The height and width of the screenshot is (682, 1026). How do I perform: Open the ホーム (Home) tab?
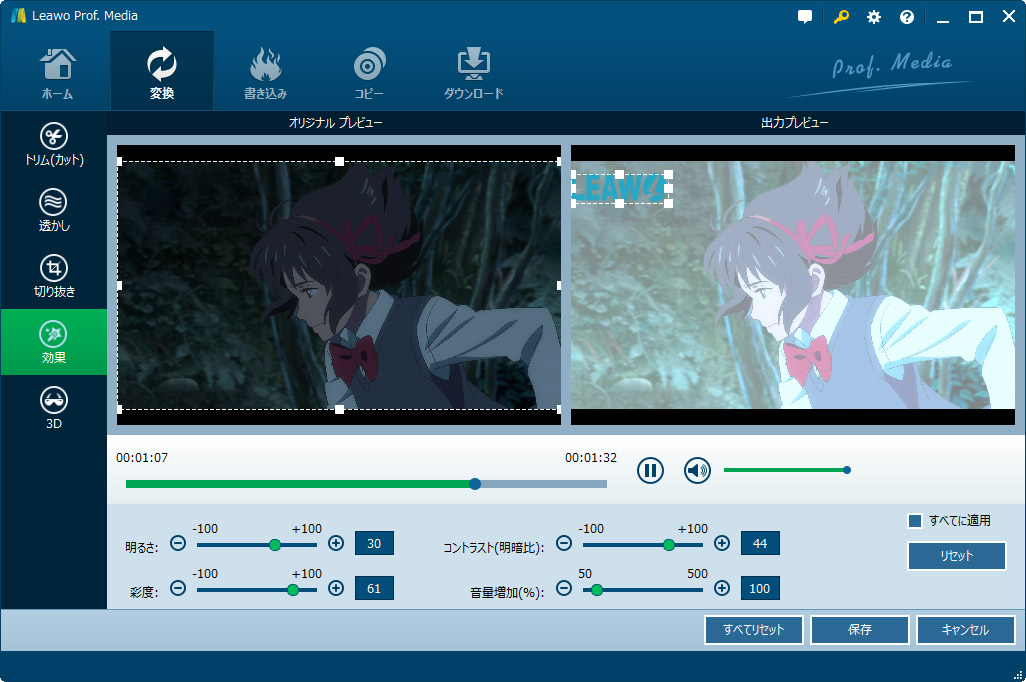click(58, 73)
